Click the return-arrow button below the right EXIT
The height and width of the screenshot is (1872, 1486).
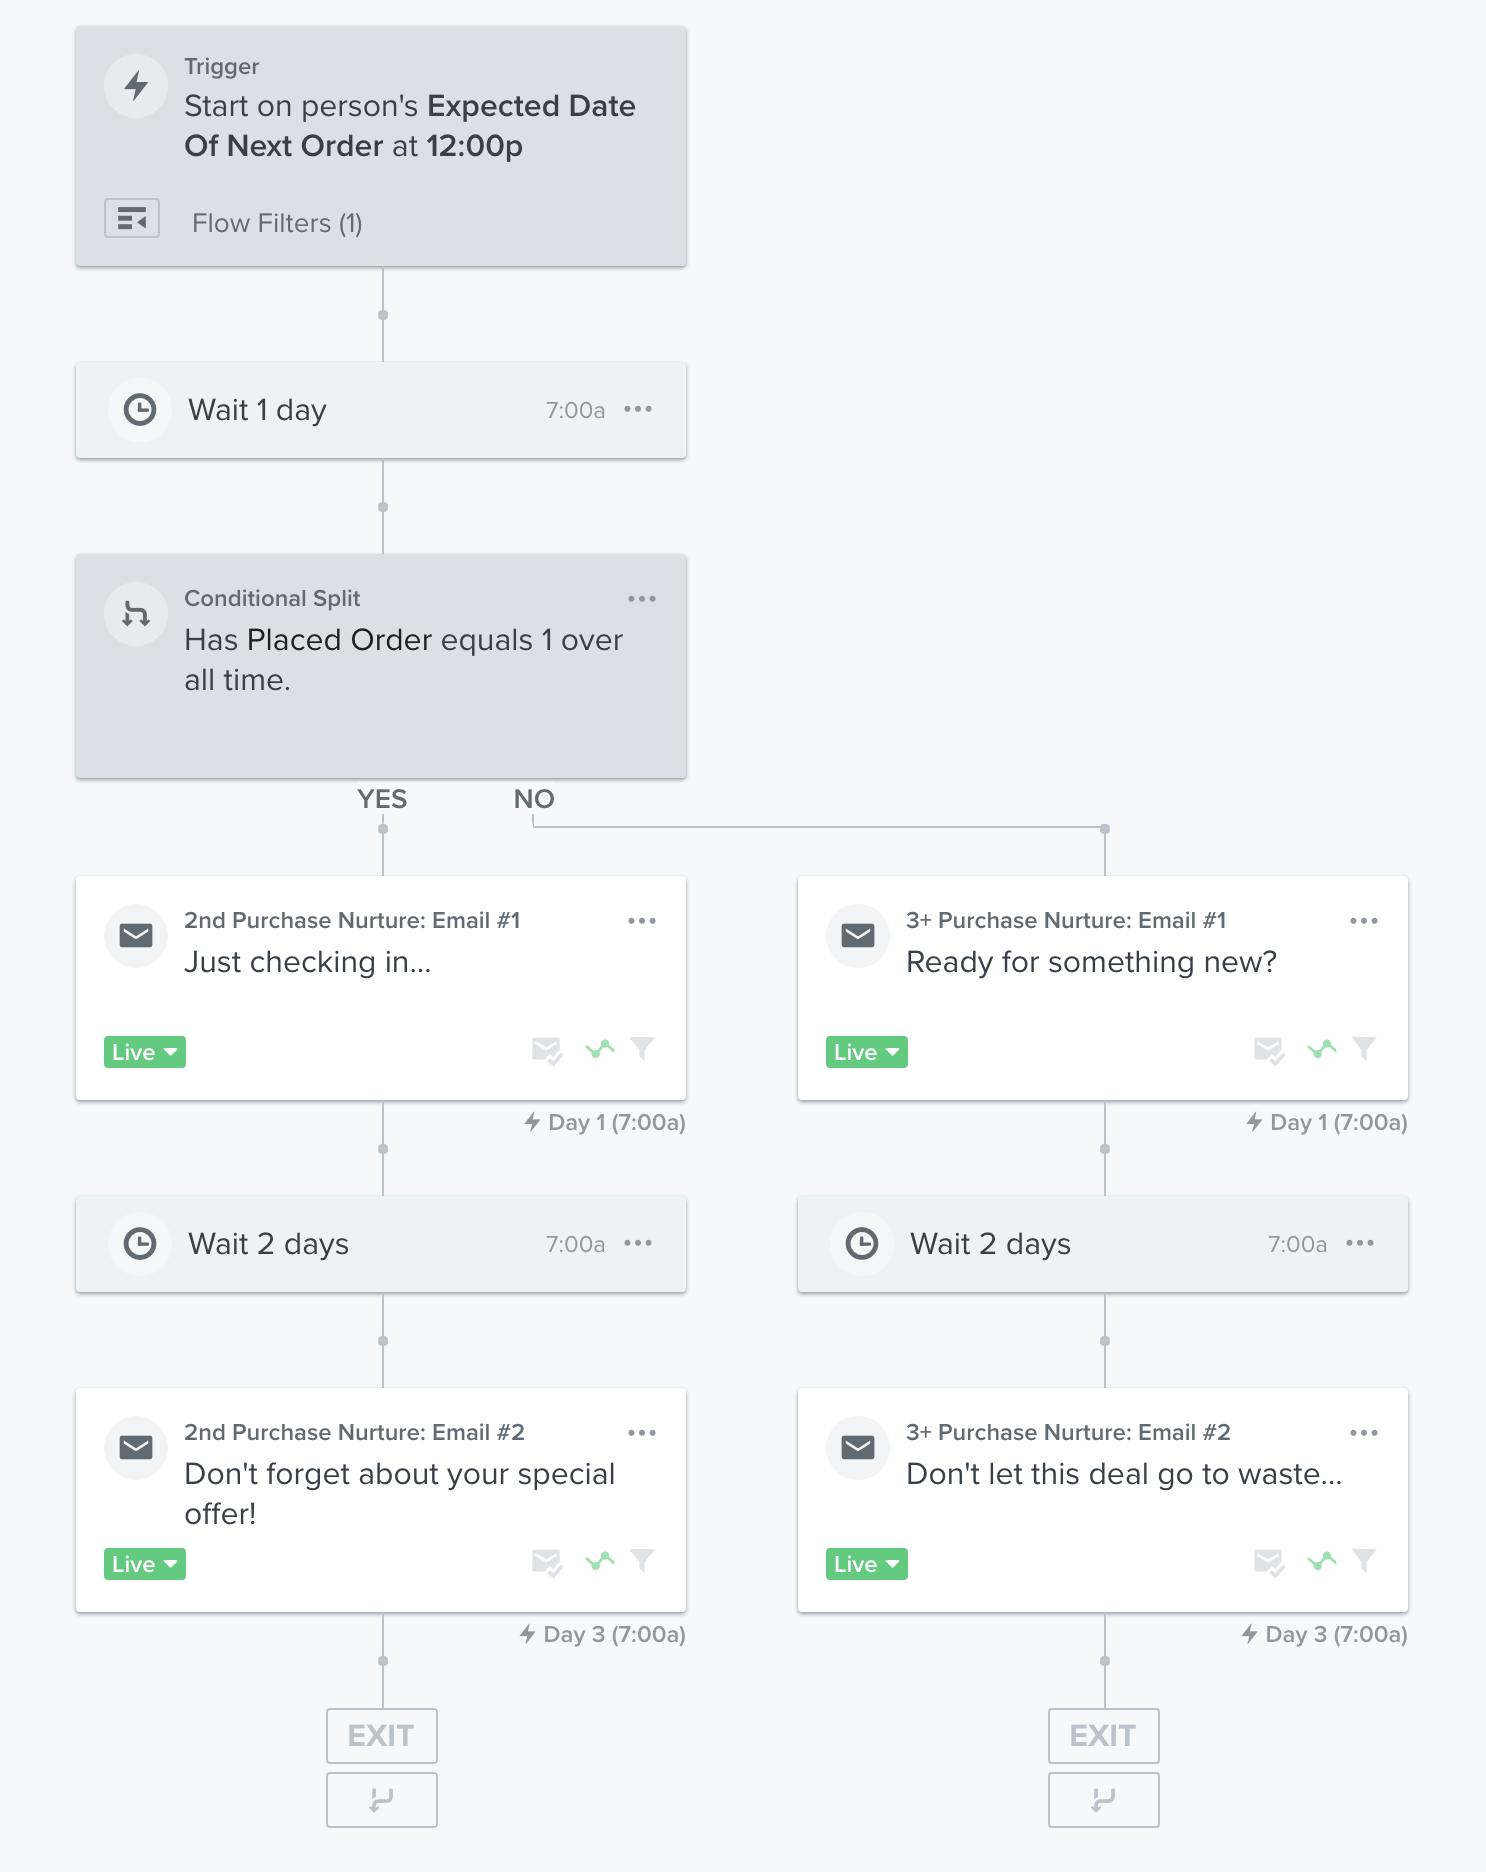pyautogui.click(x=1104, y=1800)
